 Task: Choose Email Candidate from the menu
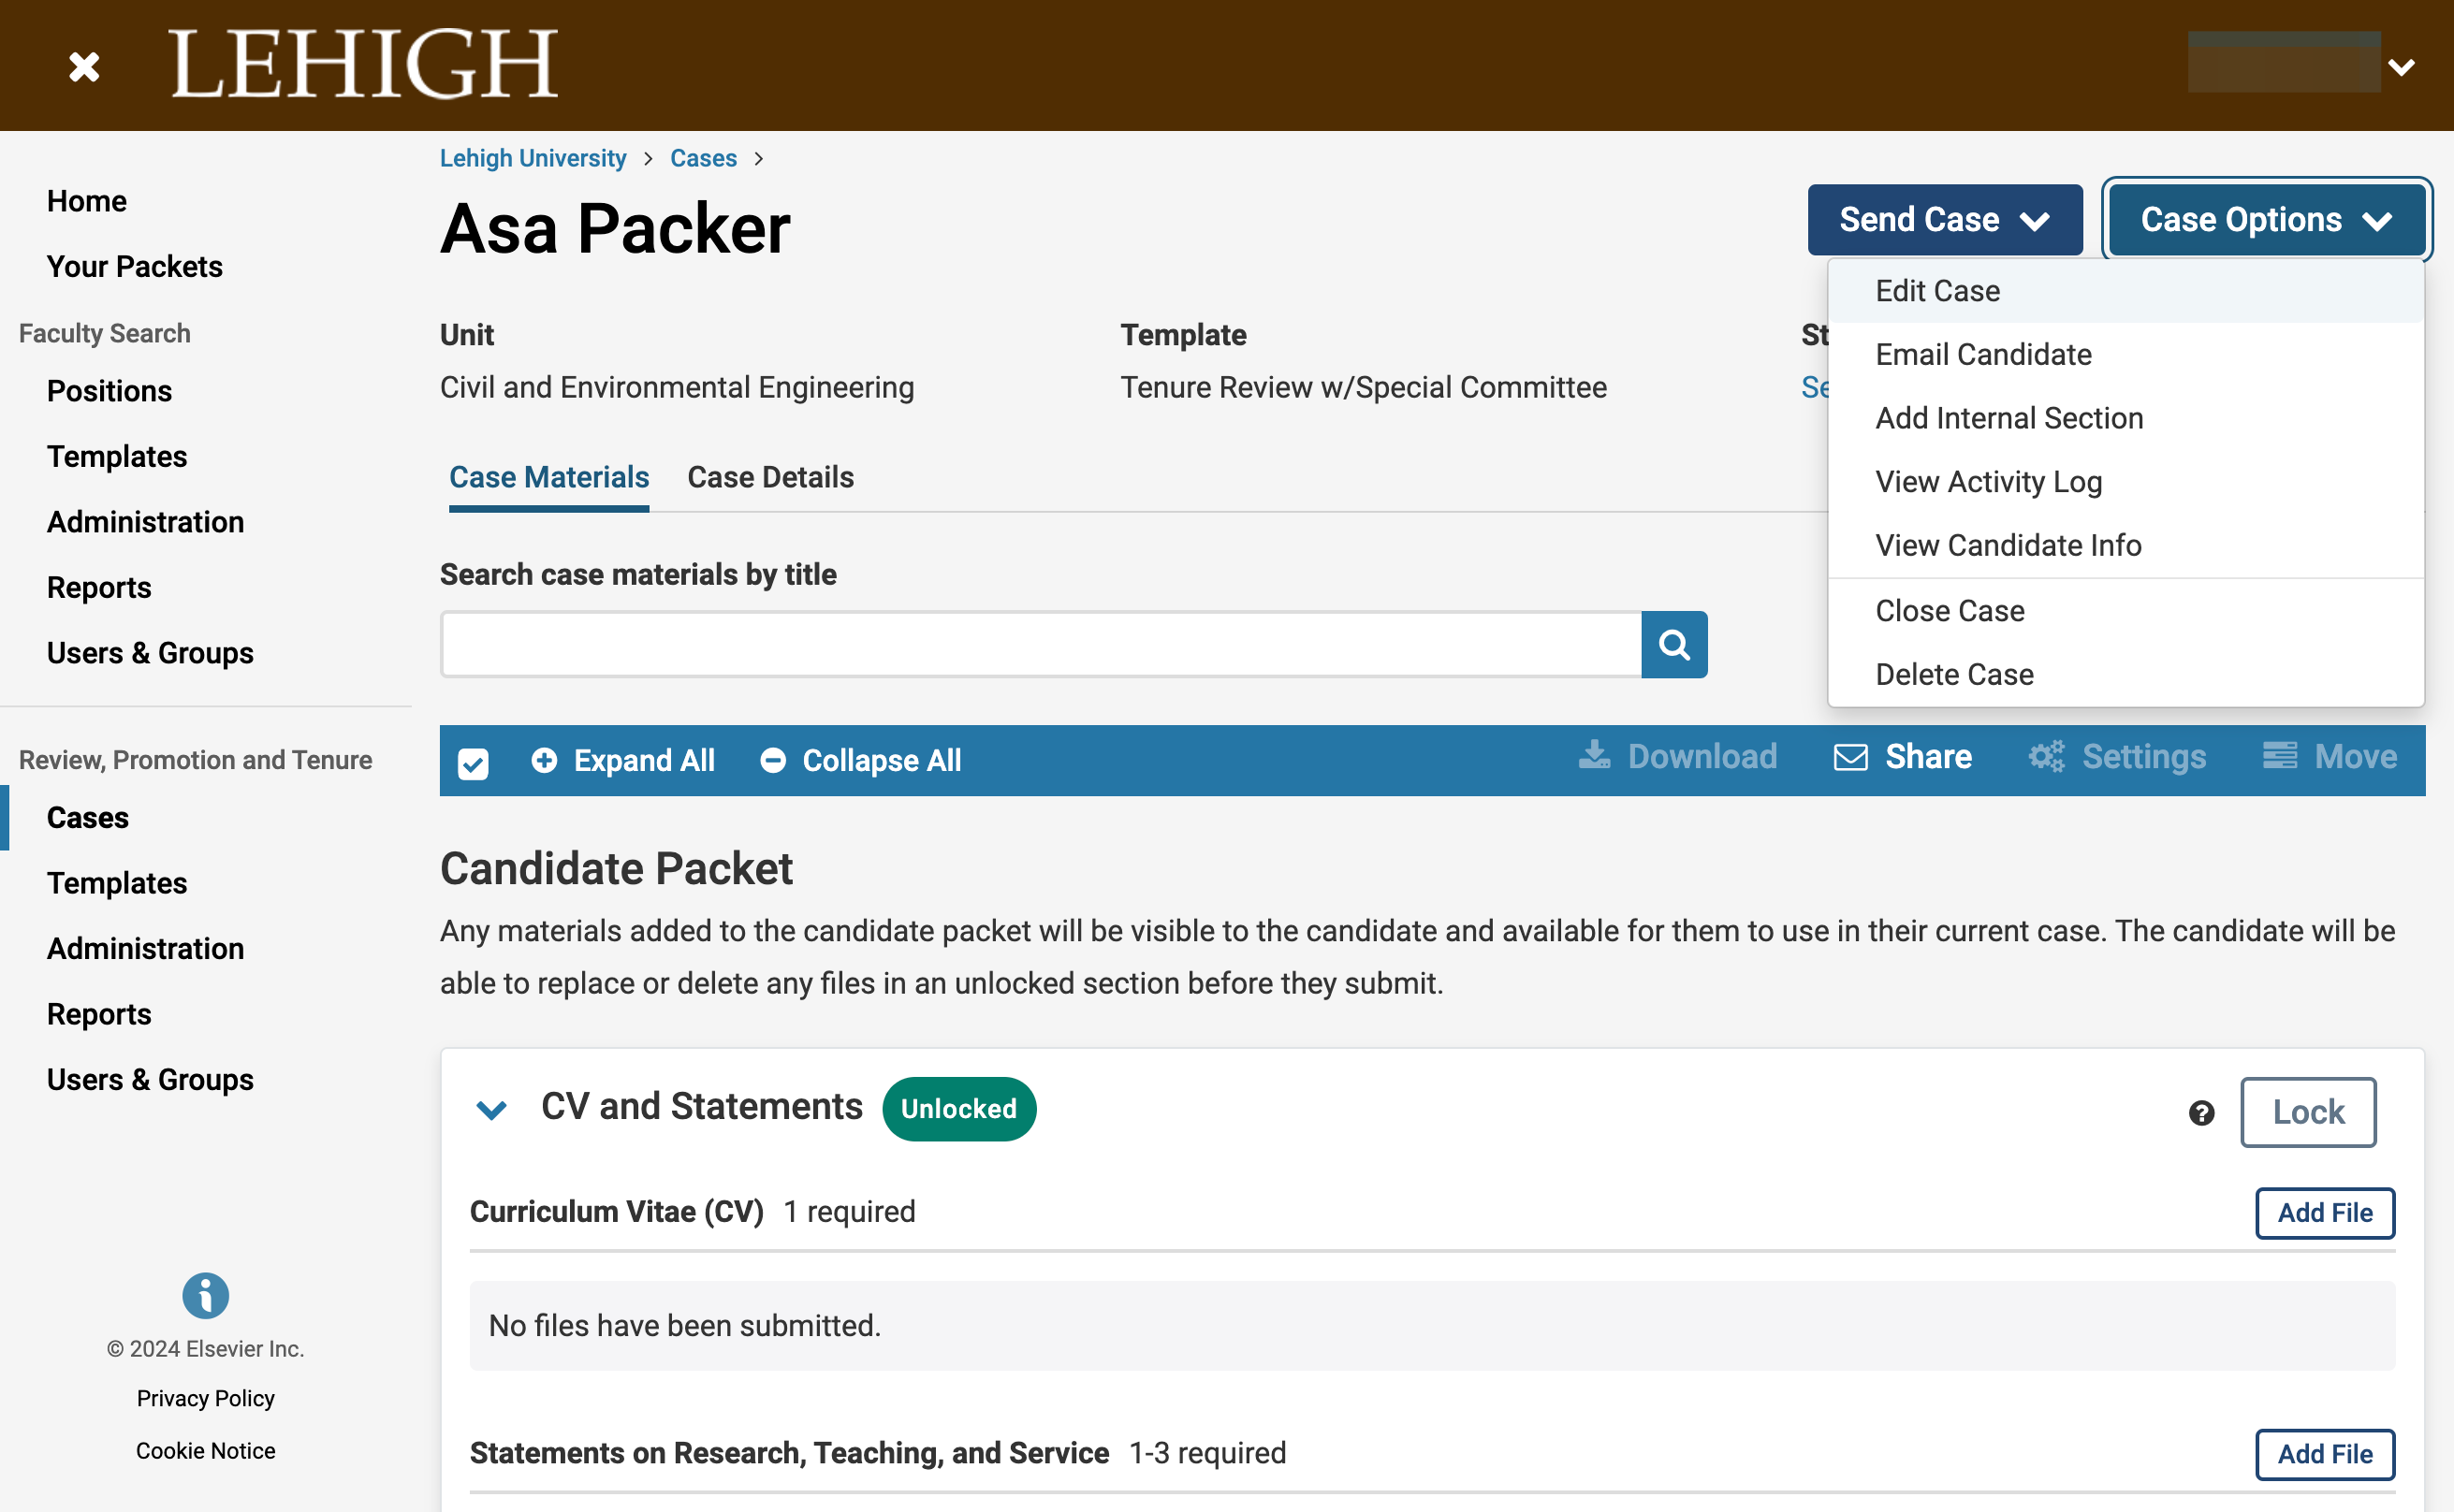tap(2125, 354)
